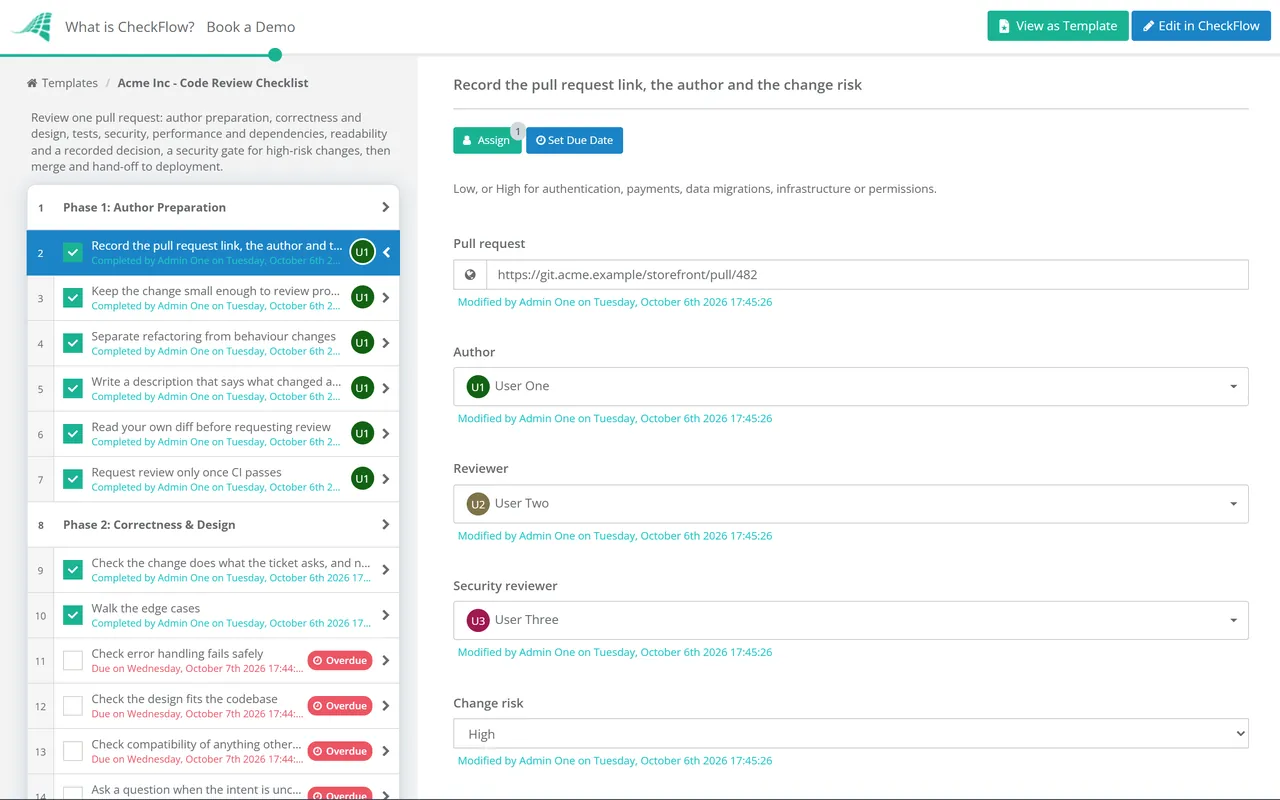1280x800 pixels.
Task: Open the Security reviewer dropdown
Action: (x=851, y=620)
